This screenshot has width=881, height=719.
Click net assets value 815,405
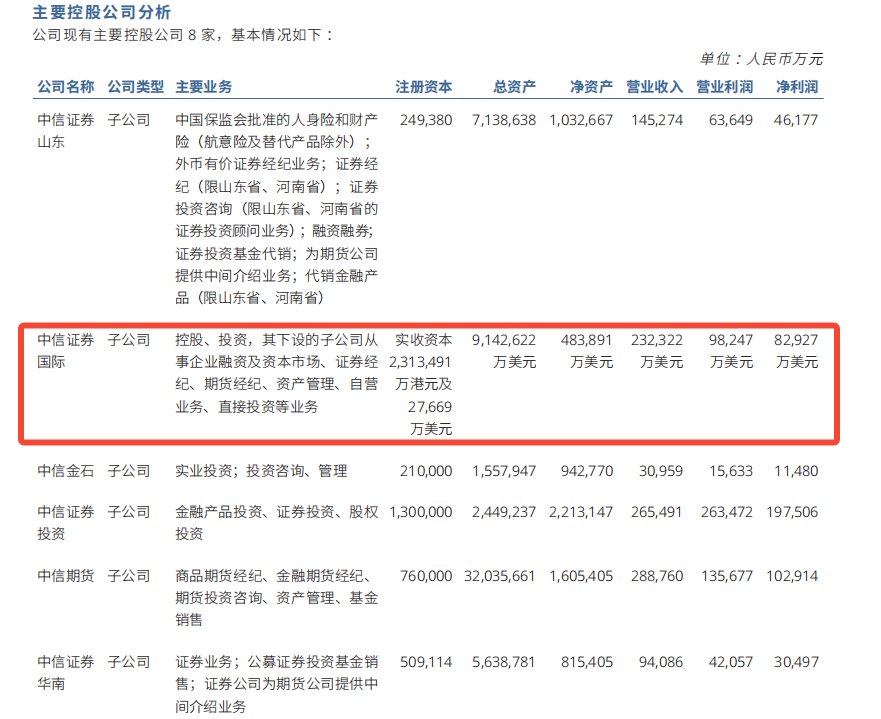pos(587,662)
